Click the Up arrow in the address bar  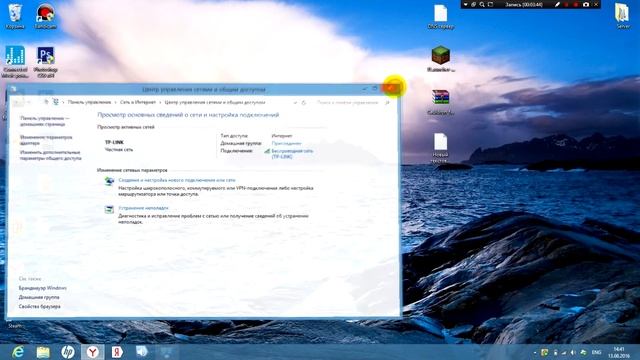click(46, 102)
